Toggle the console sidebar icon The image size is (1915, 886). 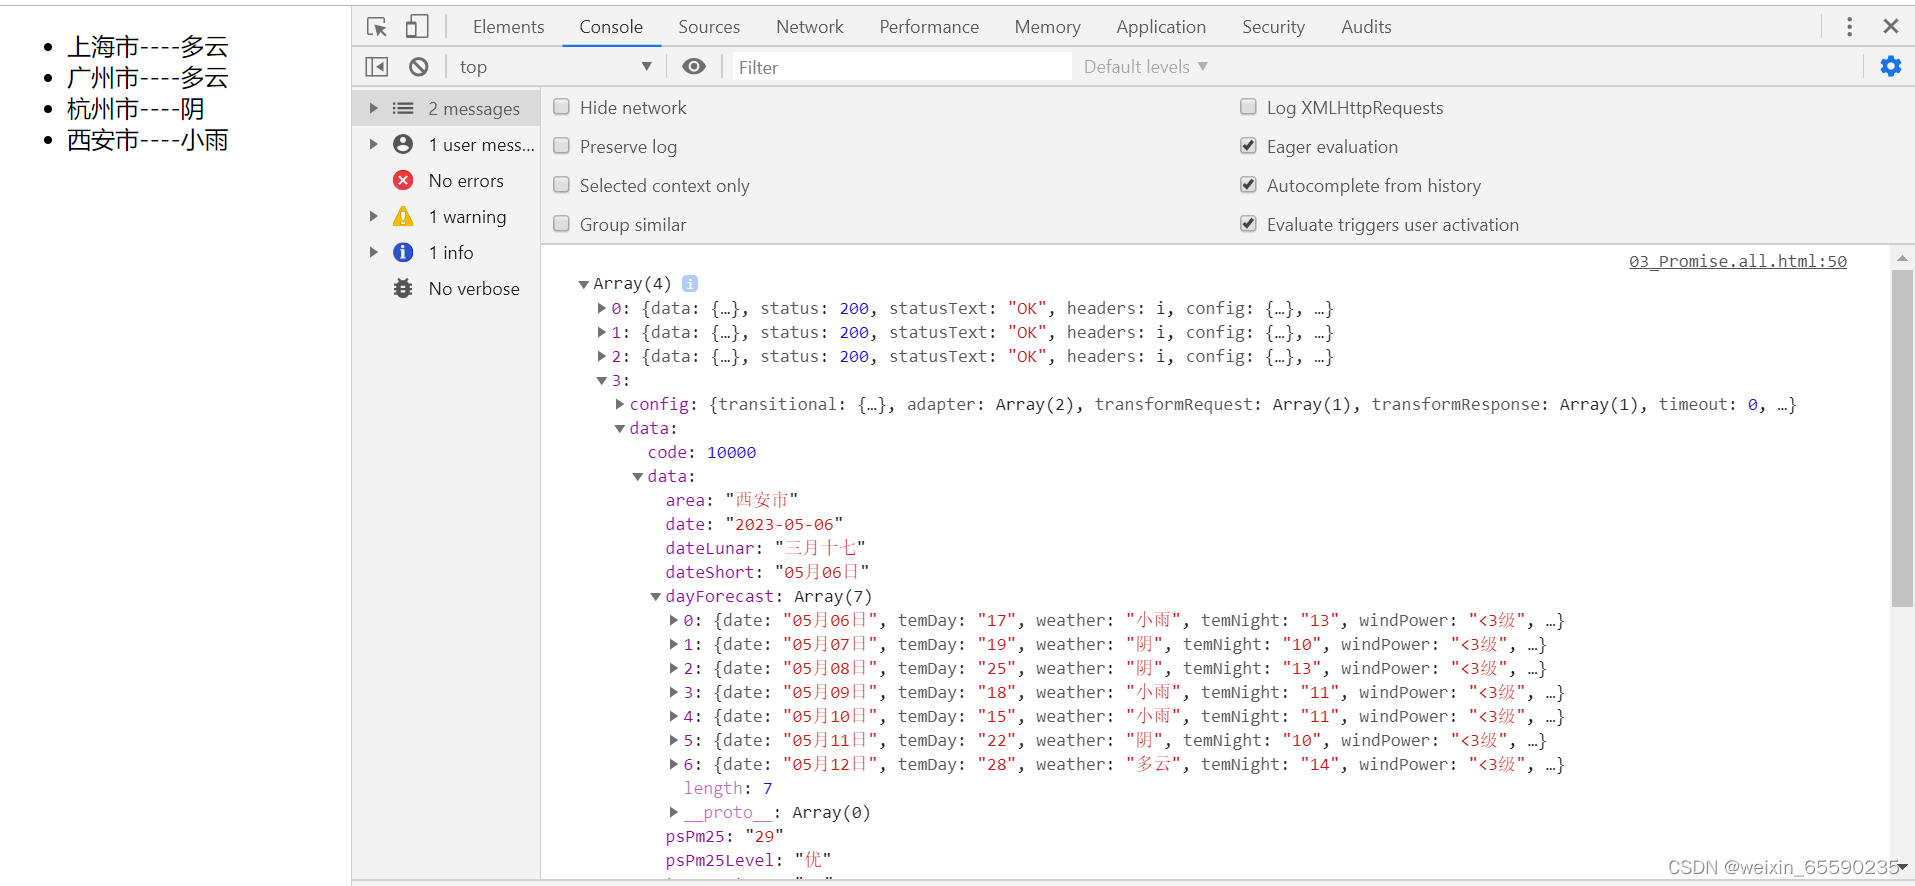[x=377, y=67]
